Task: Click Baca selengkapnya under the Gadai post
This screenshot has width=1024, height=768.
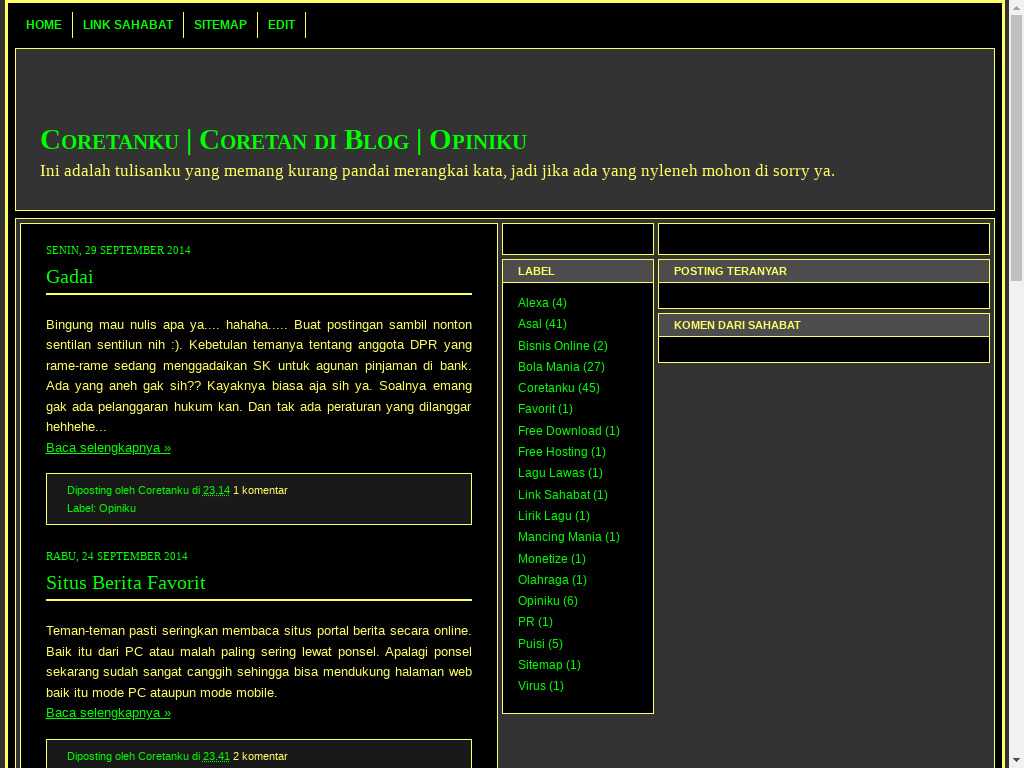Action: pyautogui.click(x=108, y=448)
